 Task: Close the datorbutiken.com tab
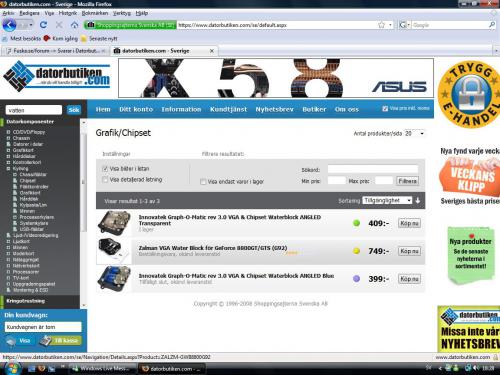click(212, 51)
